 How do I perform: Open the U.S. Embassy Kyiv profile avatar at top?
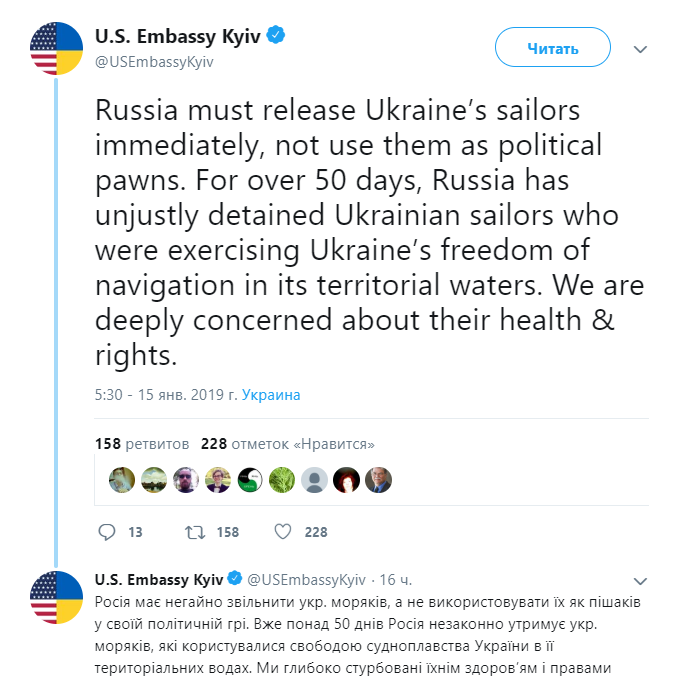[x=57, y=48]
